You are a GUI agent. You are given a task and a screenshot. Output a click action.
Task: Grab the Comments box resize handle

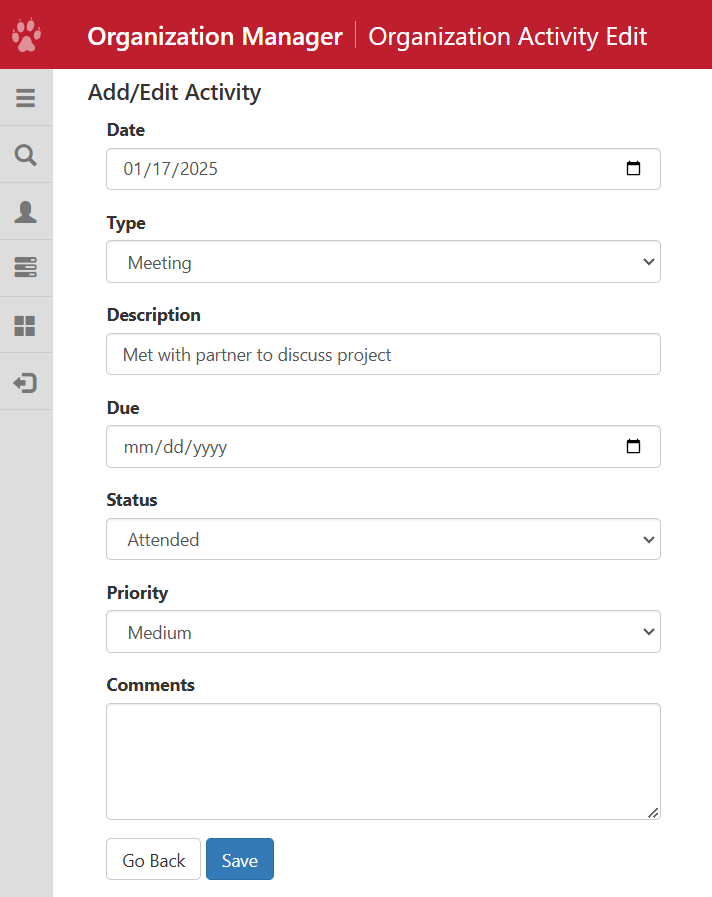pyautogui.click(x=653, y=813)
